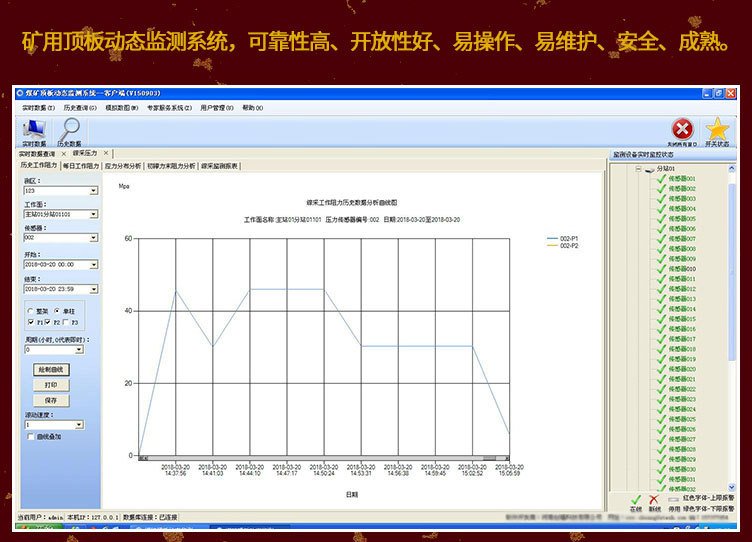752x542 pixels.
Task: Toggle the P1 checkbox
Action: 31,322
